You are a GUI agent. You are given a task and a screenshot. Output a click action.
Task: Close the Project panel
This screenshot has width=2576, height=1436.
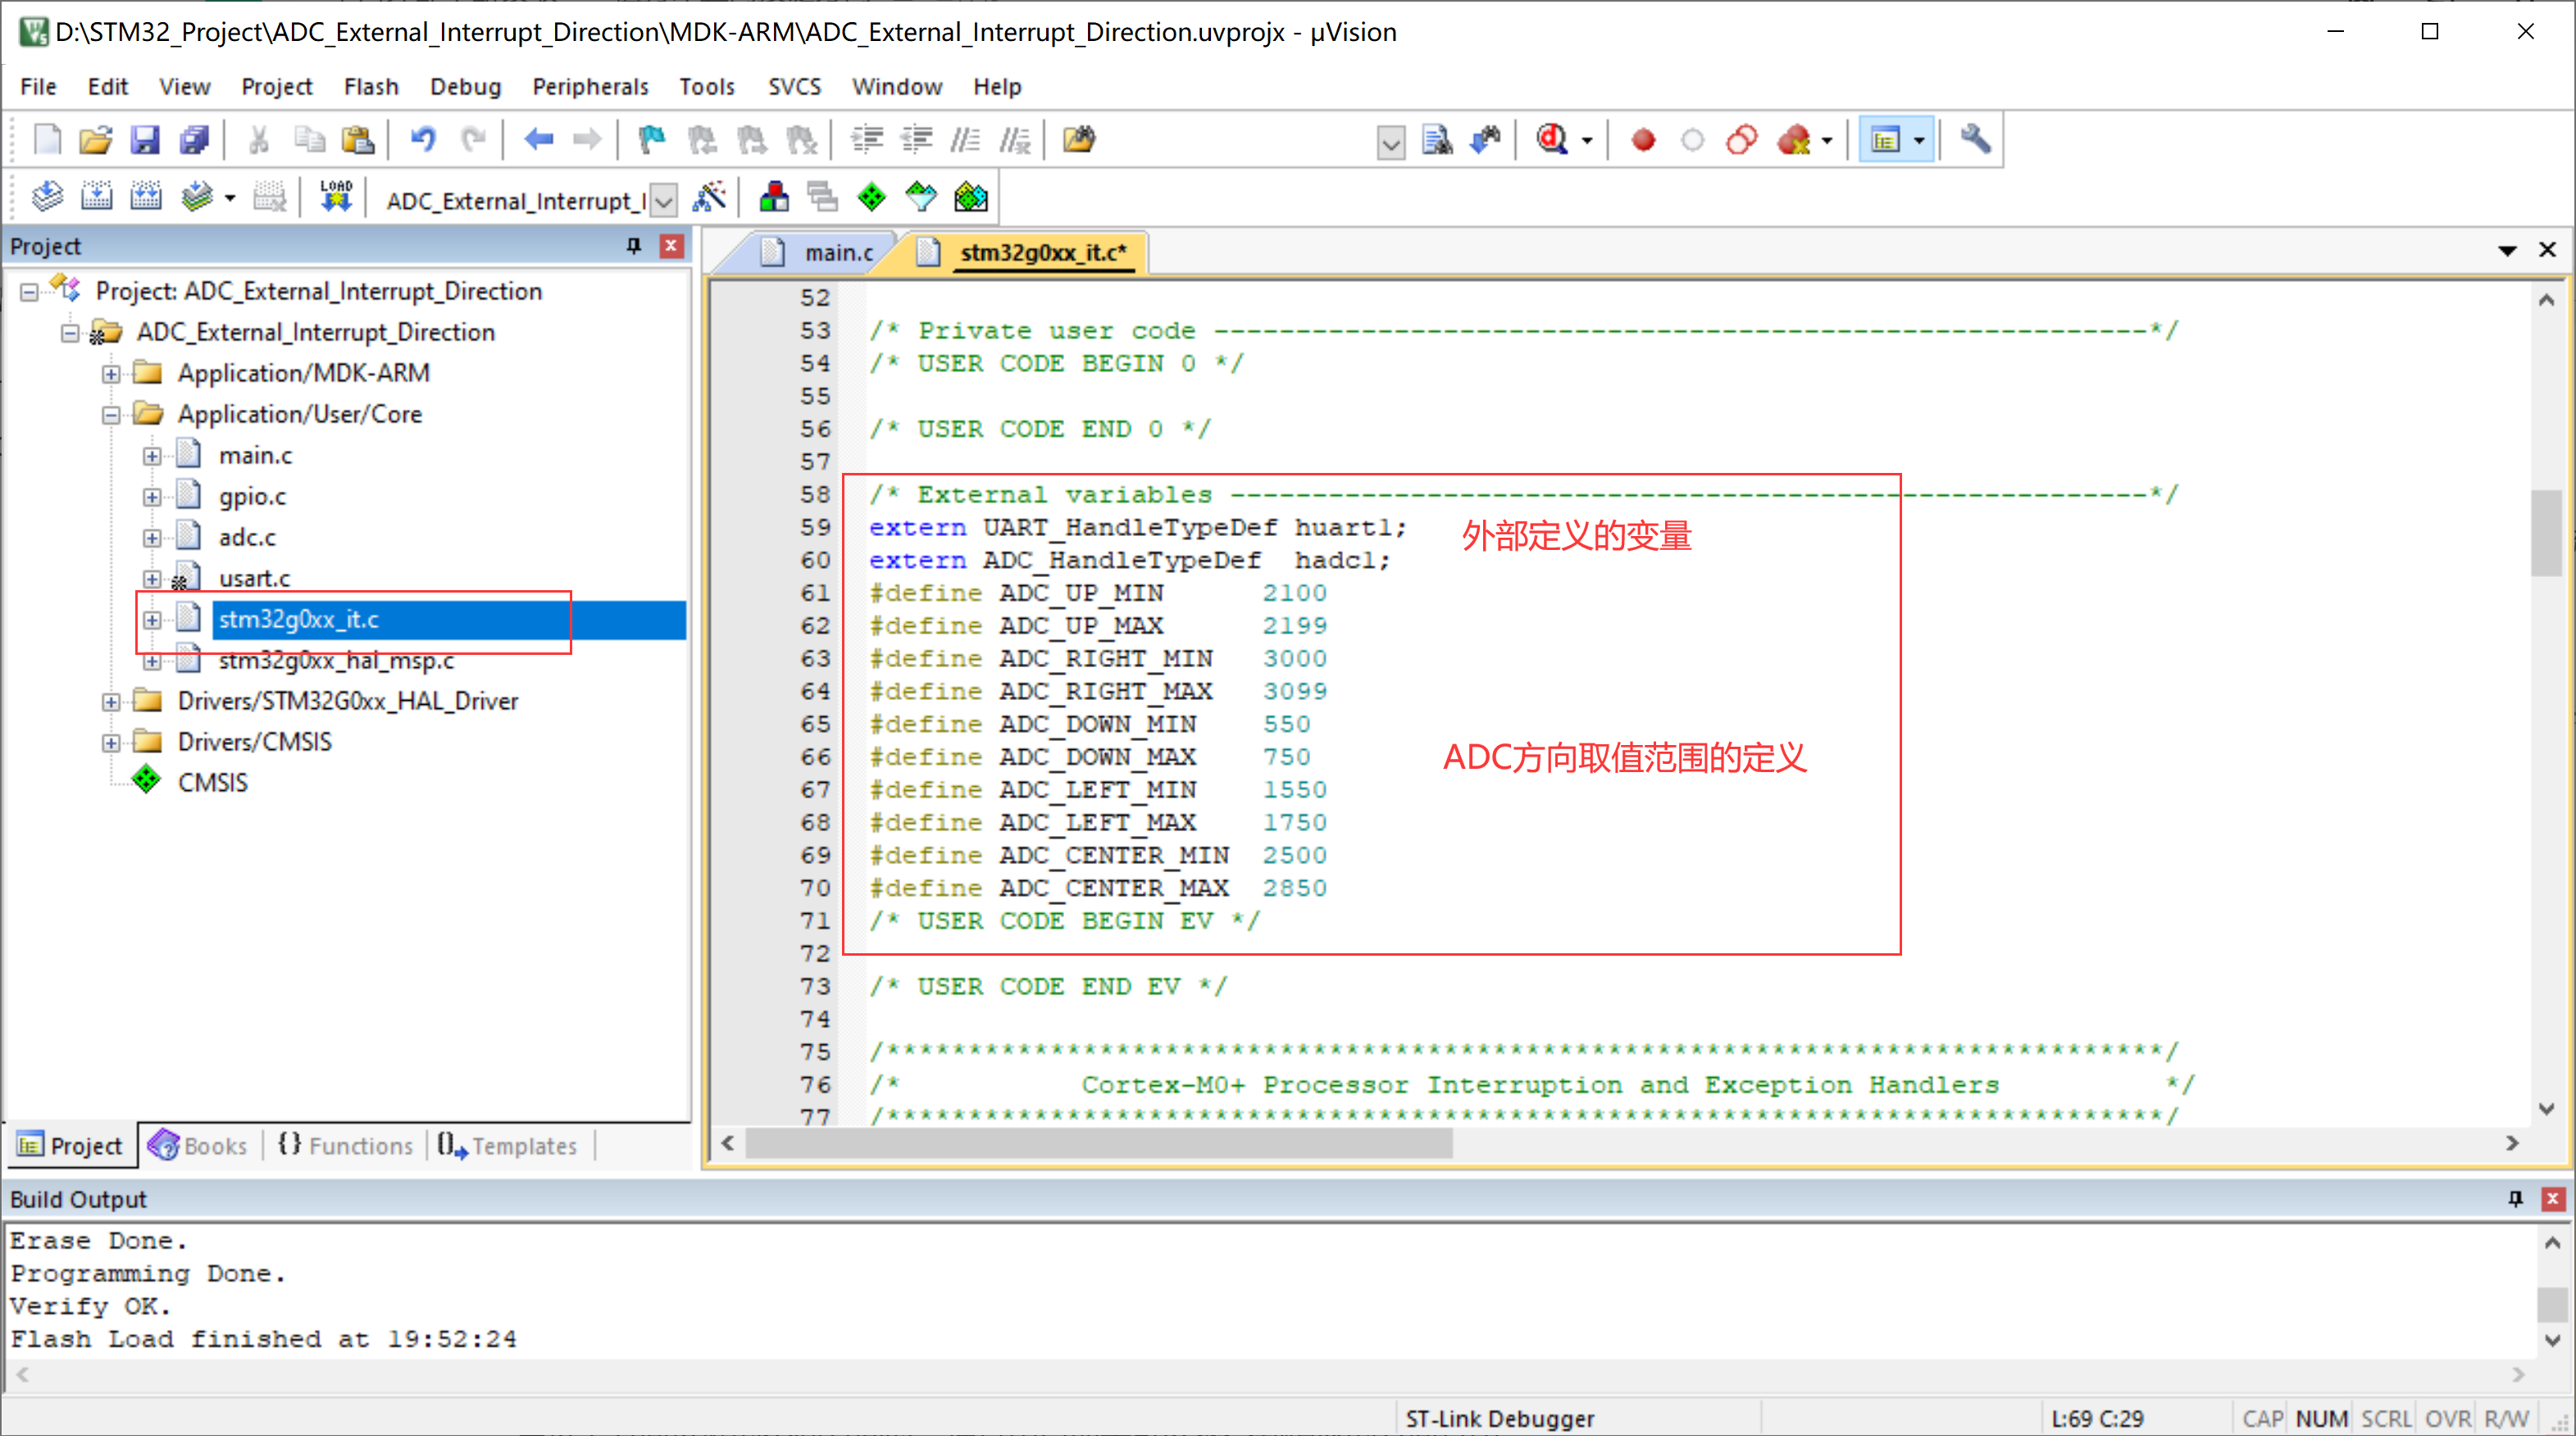pyautogui.click(x=671, y=245)
